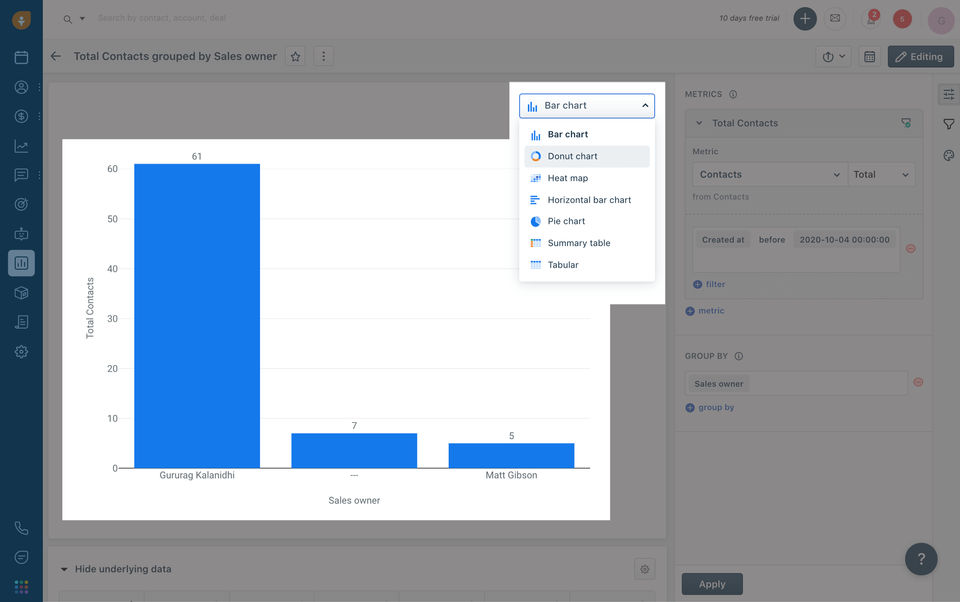This screenshot has width=960, height=602.
Task: Collapse Hide underlying data section
Action: 64,569
